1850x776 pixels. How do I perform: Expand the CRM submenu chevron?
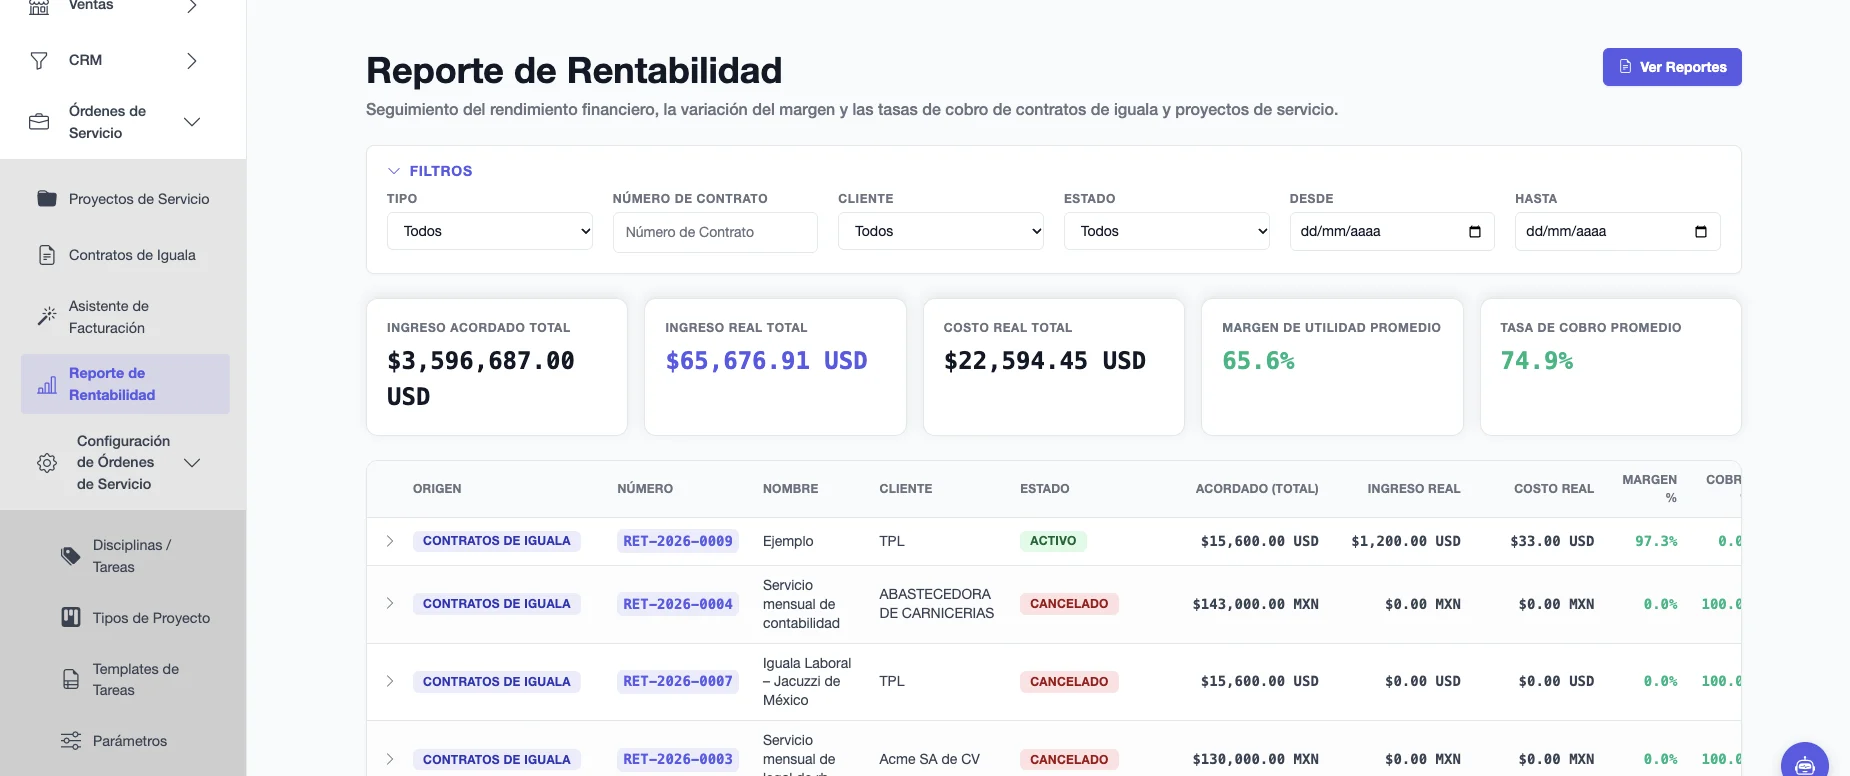[192, 61]
